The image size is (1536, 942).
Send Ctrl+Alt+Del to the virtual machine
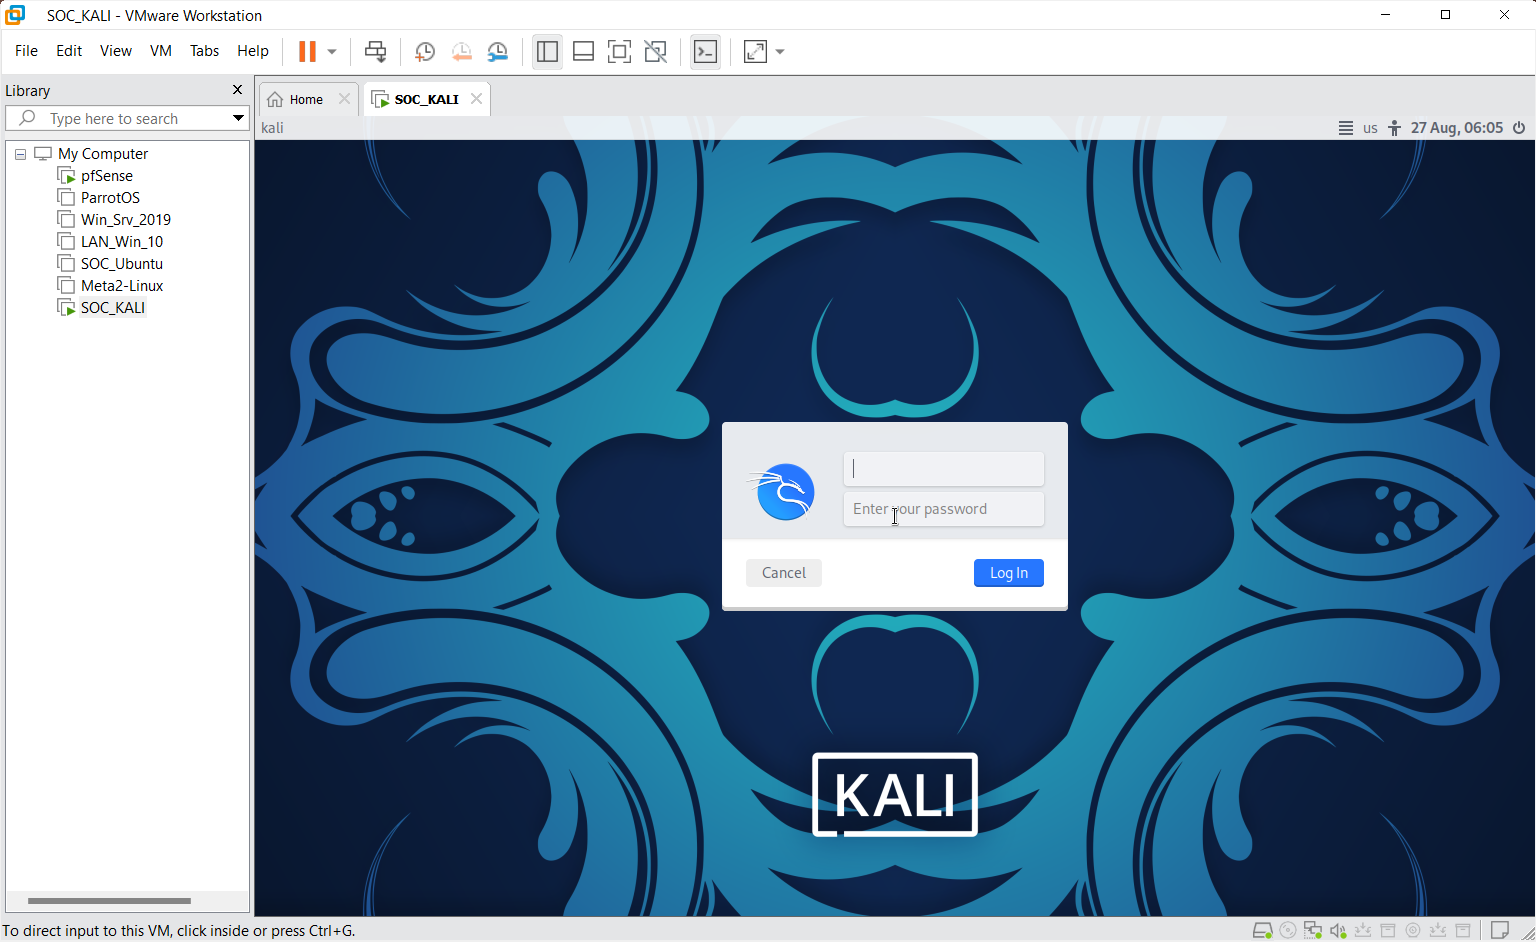pos(375,51)
